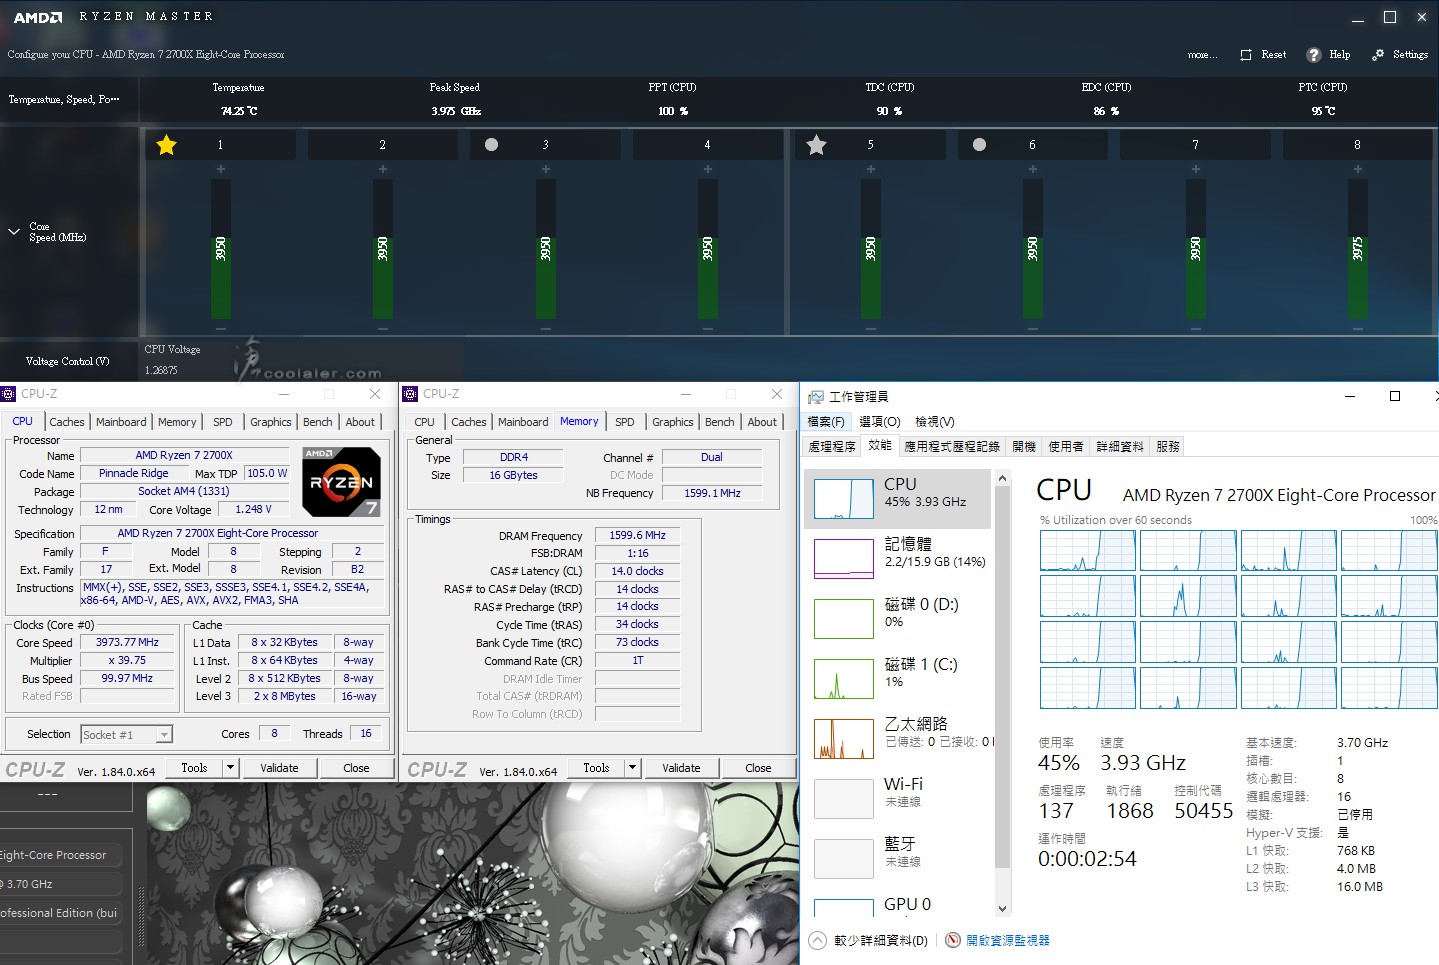The height and width of the screenshot is (965, 1439).
Task: Increase core 8 speed with plus
Action: click(1357, 169)
